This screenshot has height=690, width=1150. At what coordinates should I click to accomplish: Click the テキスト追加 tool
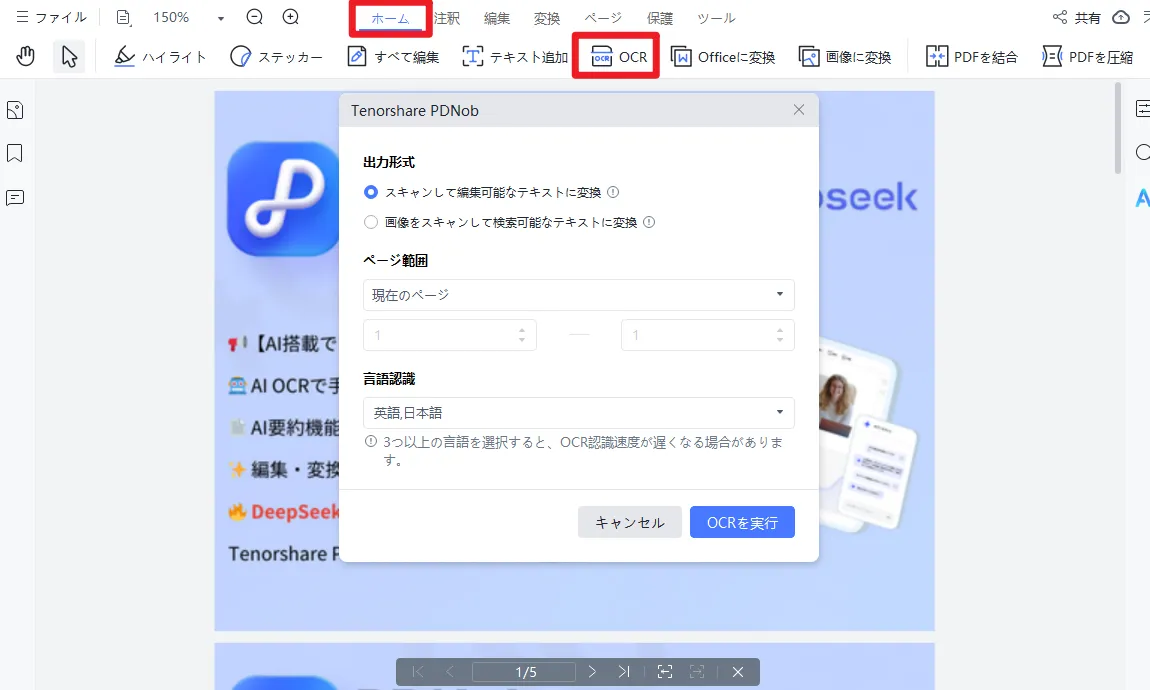click(515, 56)
